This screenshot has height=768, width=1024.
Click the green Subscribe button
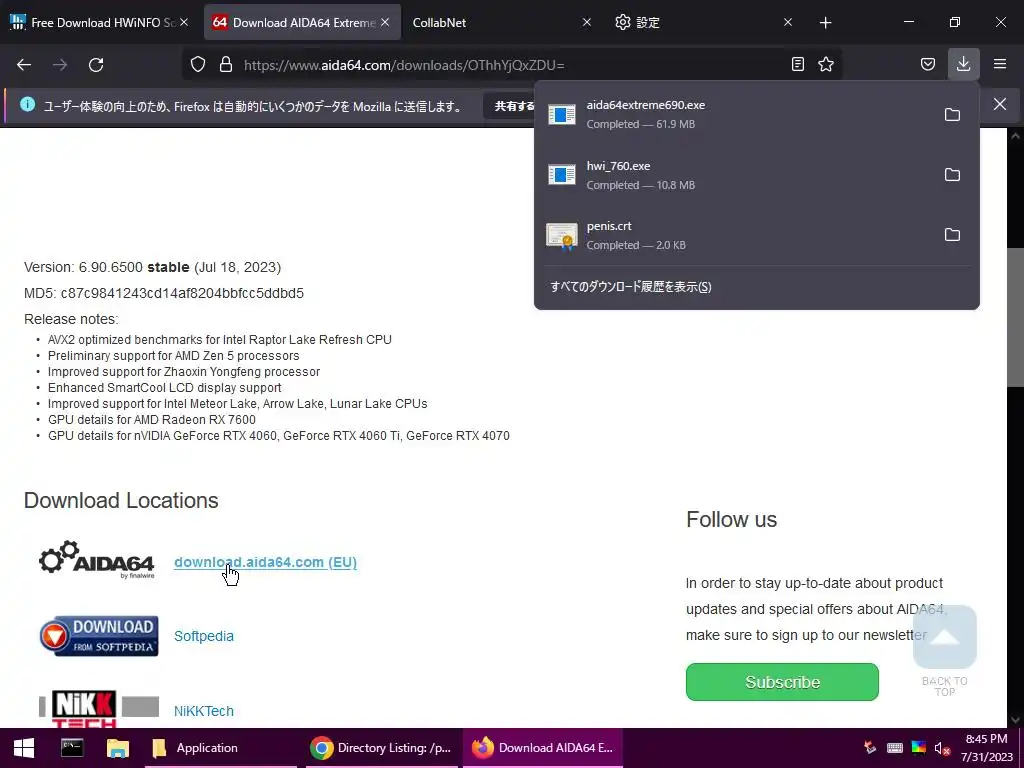782,682
